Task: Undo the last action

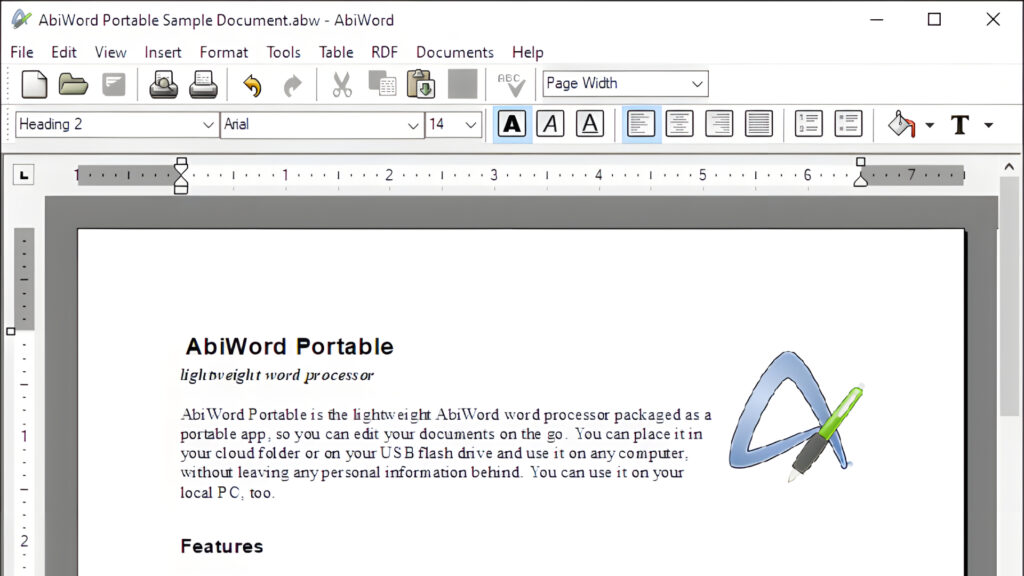Action: 252,85
